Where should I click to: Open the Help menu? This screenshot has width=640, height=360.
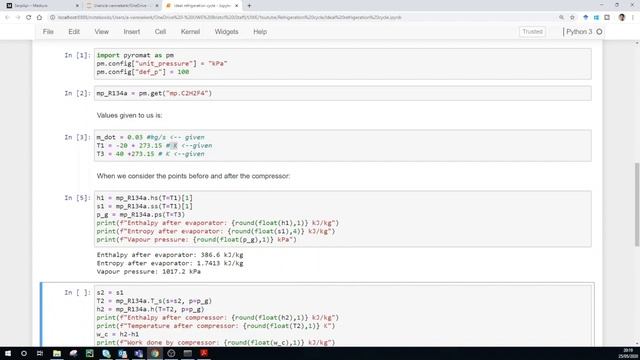(x=260, y=32)
